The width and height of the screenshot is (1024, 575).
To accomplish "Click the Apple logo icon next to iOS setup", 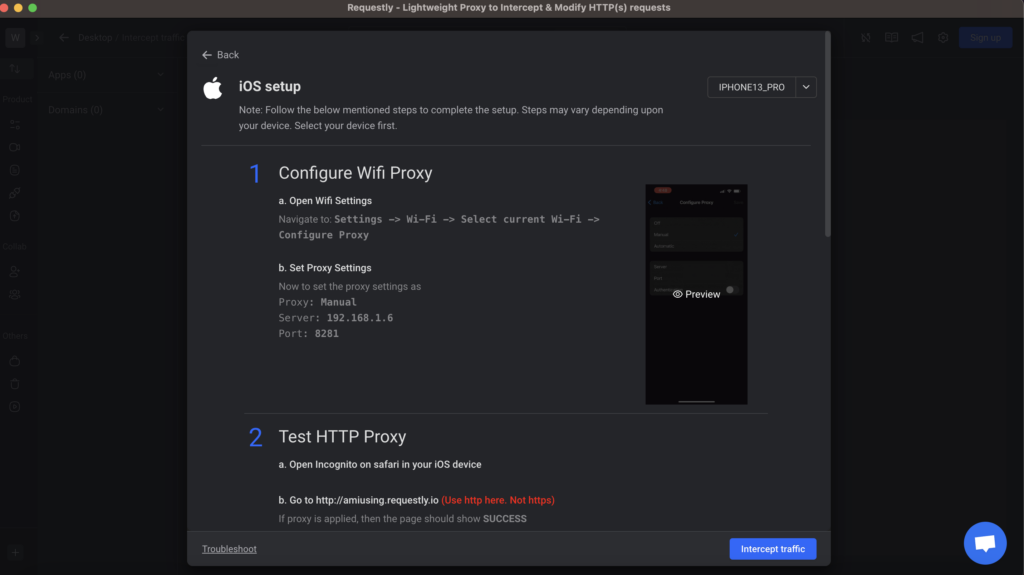I will 213,88.
